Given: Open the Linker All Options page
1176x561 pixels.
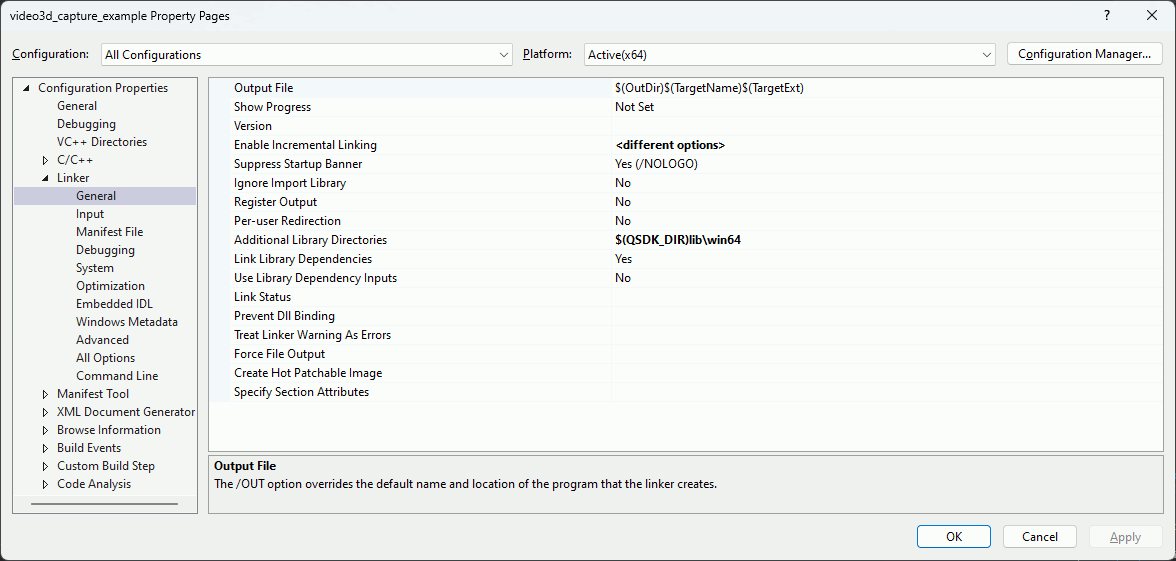Looking at the screenshot, I should tap(106, 358).
